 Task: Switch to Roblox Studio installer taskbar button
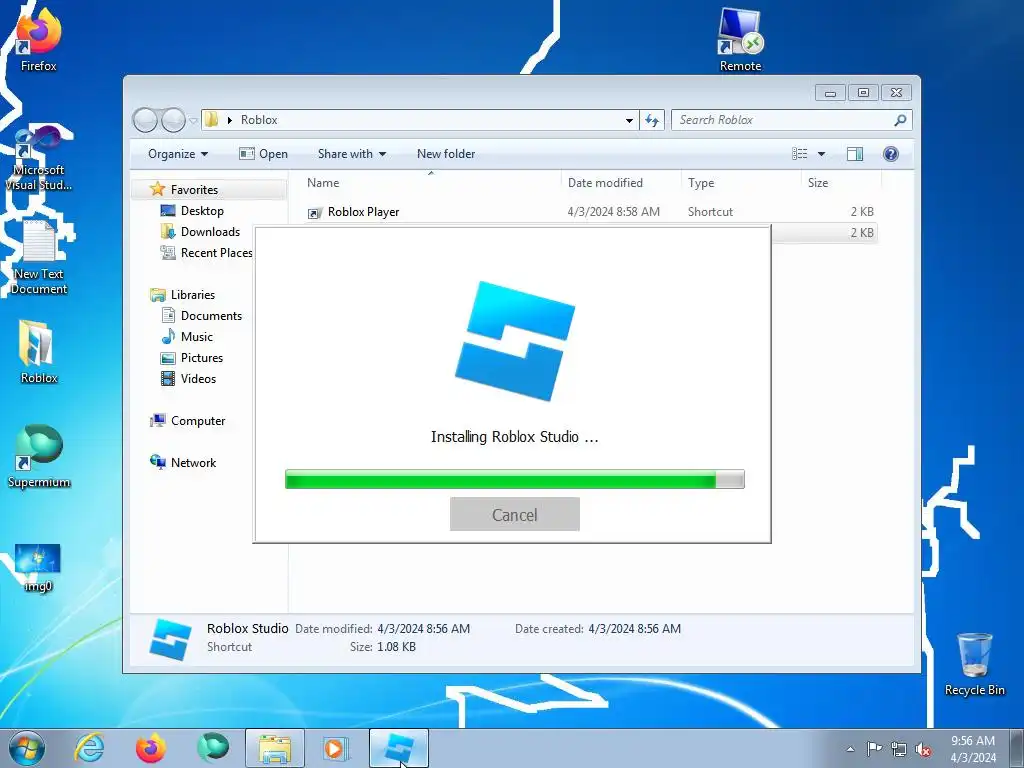399,748
